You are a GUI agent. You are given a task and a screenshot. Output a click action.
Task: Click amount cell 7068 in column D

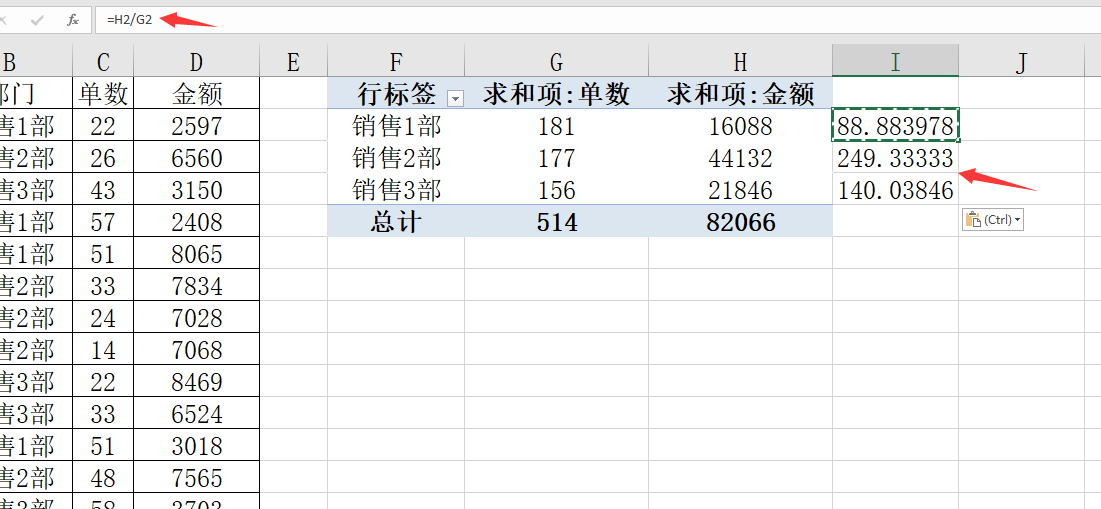pyautogui.click(x=197, y=350)
